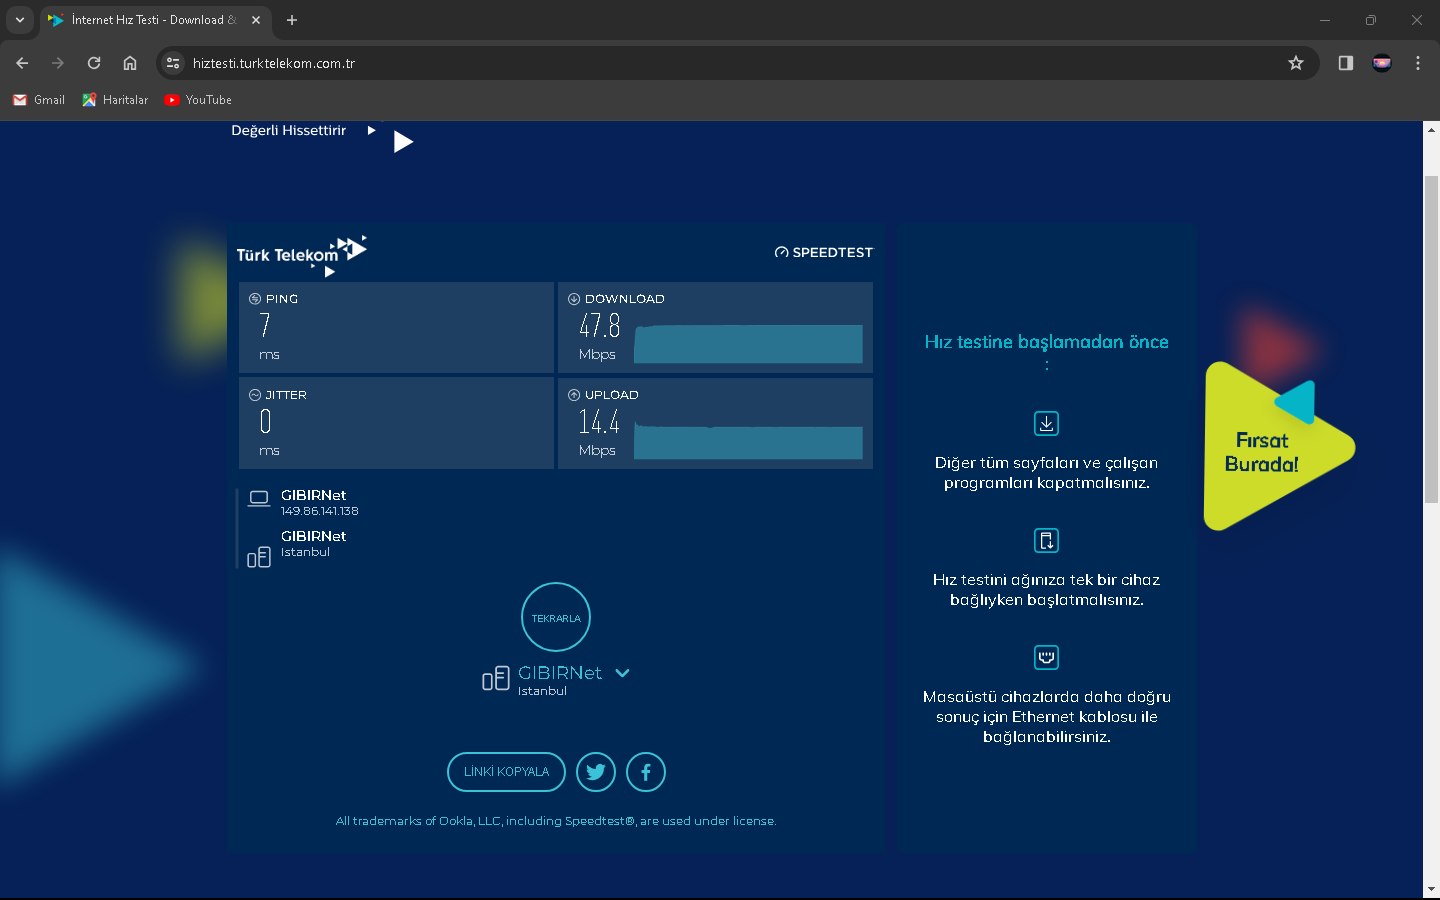Open the browser side panel

[1346, 63]
